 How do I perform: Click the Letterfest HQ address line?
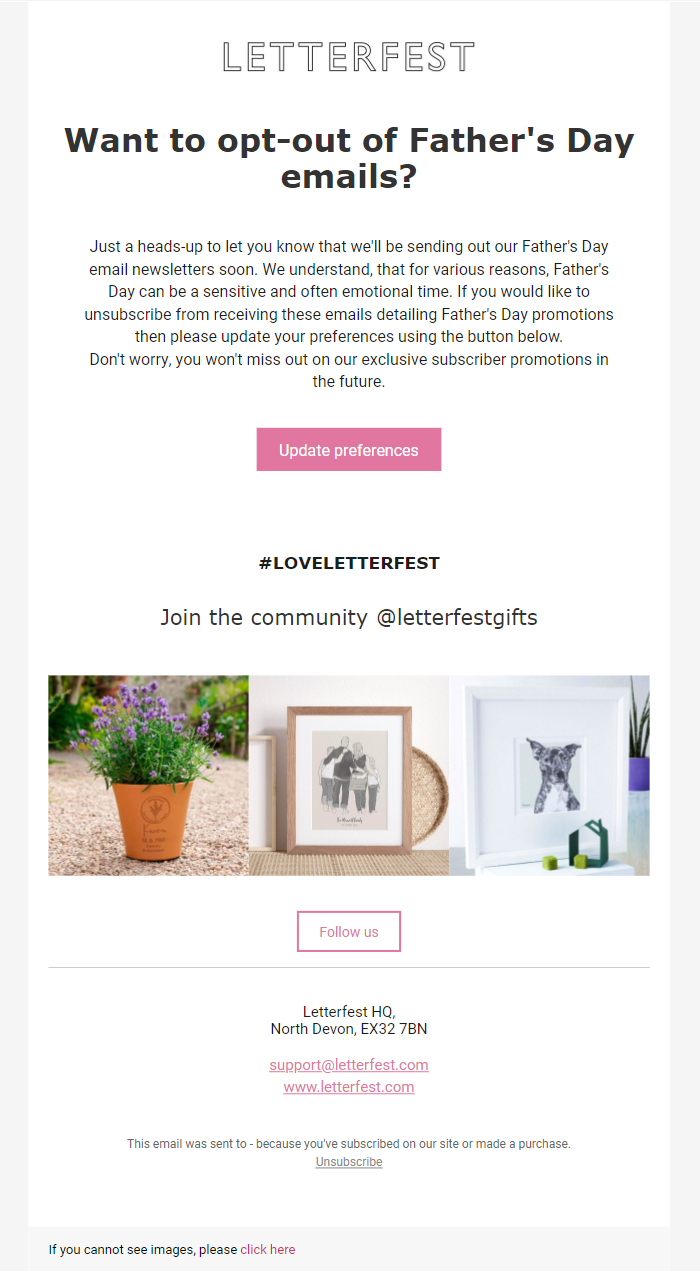[x=349, y=1011]
